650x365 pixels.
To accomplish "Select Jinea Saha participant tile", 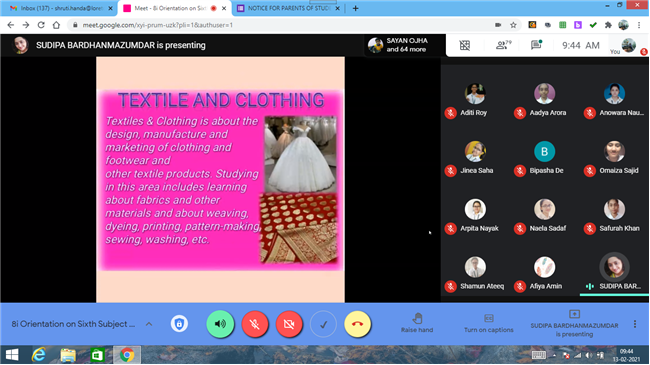I will [475, 158].
